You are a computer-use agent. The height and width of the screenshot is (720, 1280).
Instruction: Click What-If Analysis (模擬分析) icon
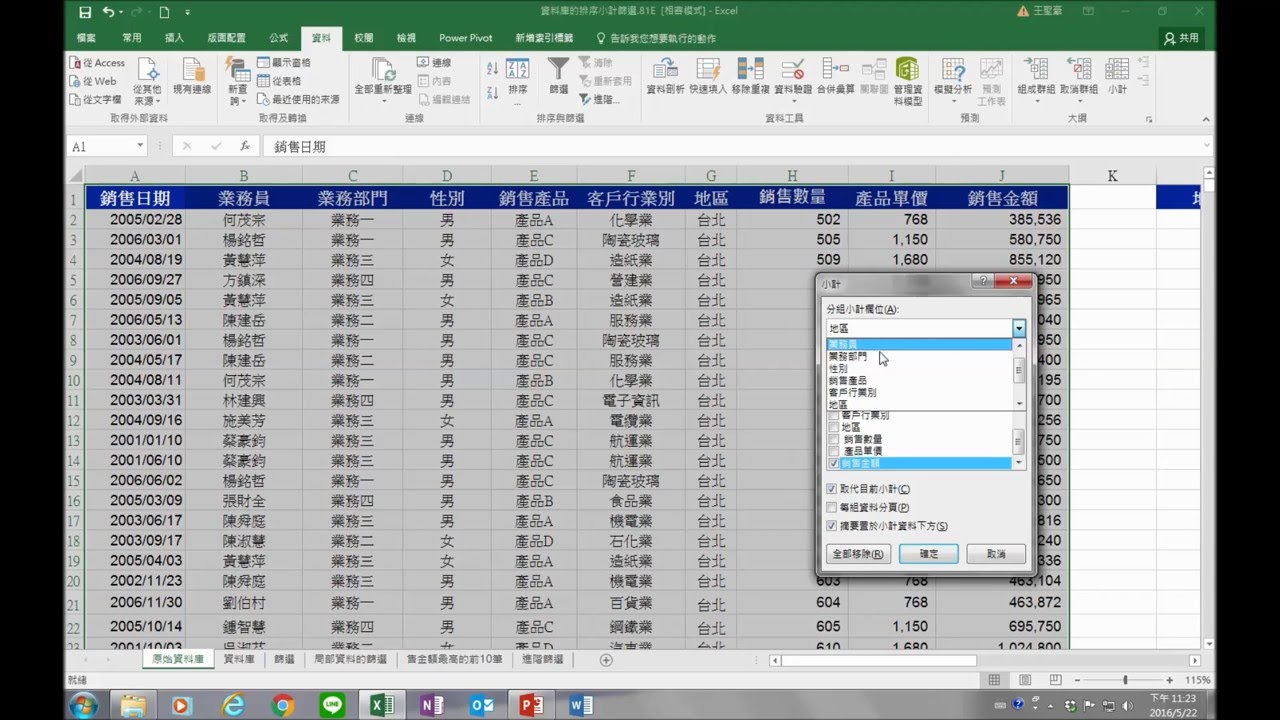coord(953,69)
